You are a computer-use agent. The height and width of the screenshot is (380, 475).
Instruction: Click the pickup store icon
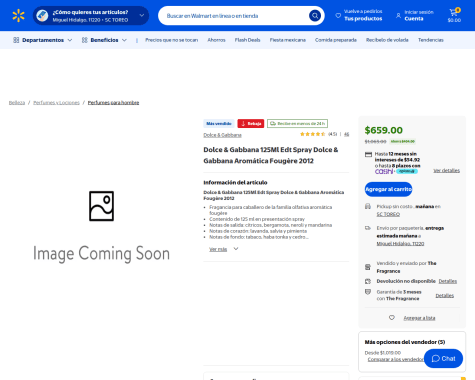[x=368, y=206]
